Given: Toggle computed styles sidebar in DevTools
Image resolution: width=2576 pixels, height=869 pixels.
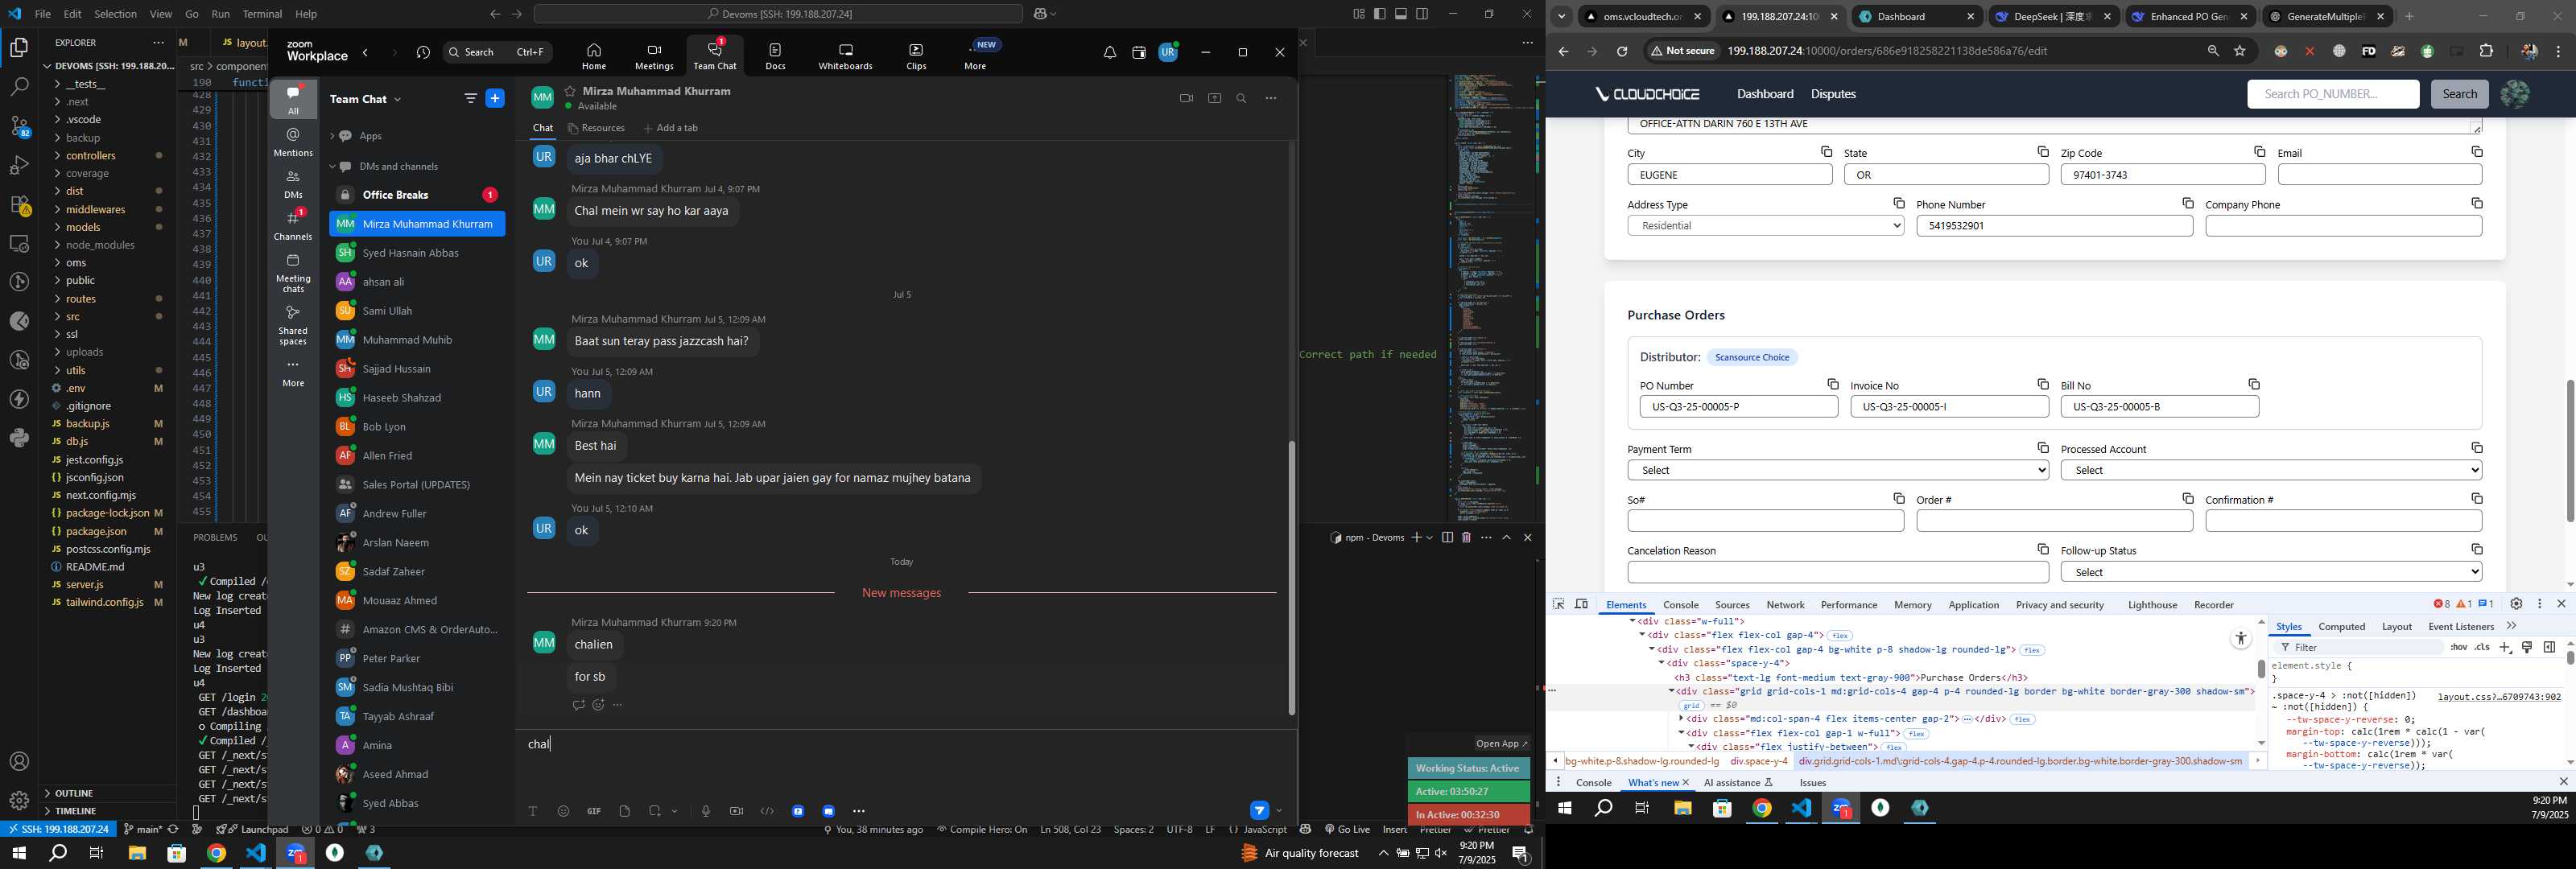Looking at the screenshot, I should 2549,647.
